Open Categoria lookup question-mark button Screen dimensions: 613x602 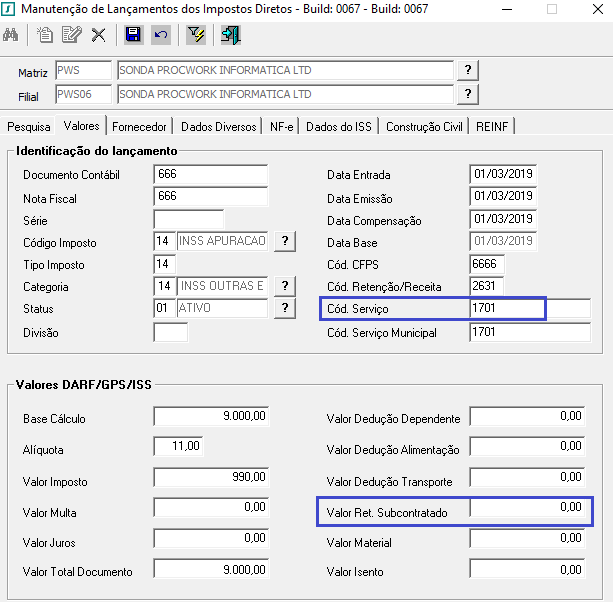point(285,286)
